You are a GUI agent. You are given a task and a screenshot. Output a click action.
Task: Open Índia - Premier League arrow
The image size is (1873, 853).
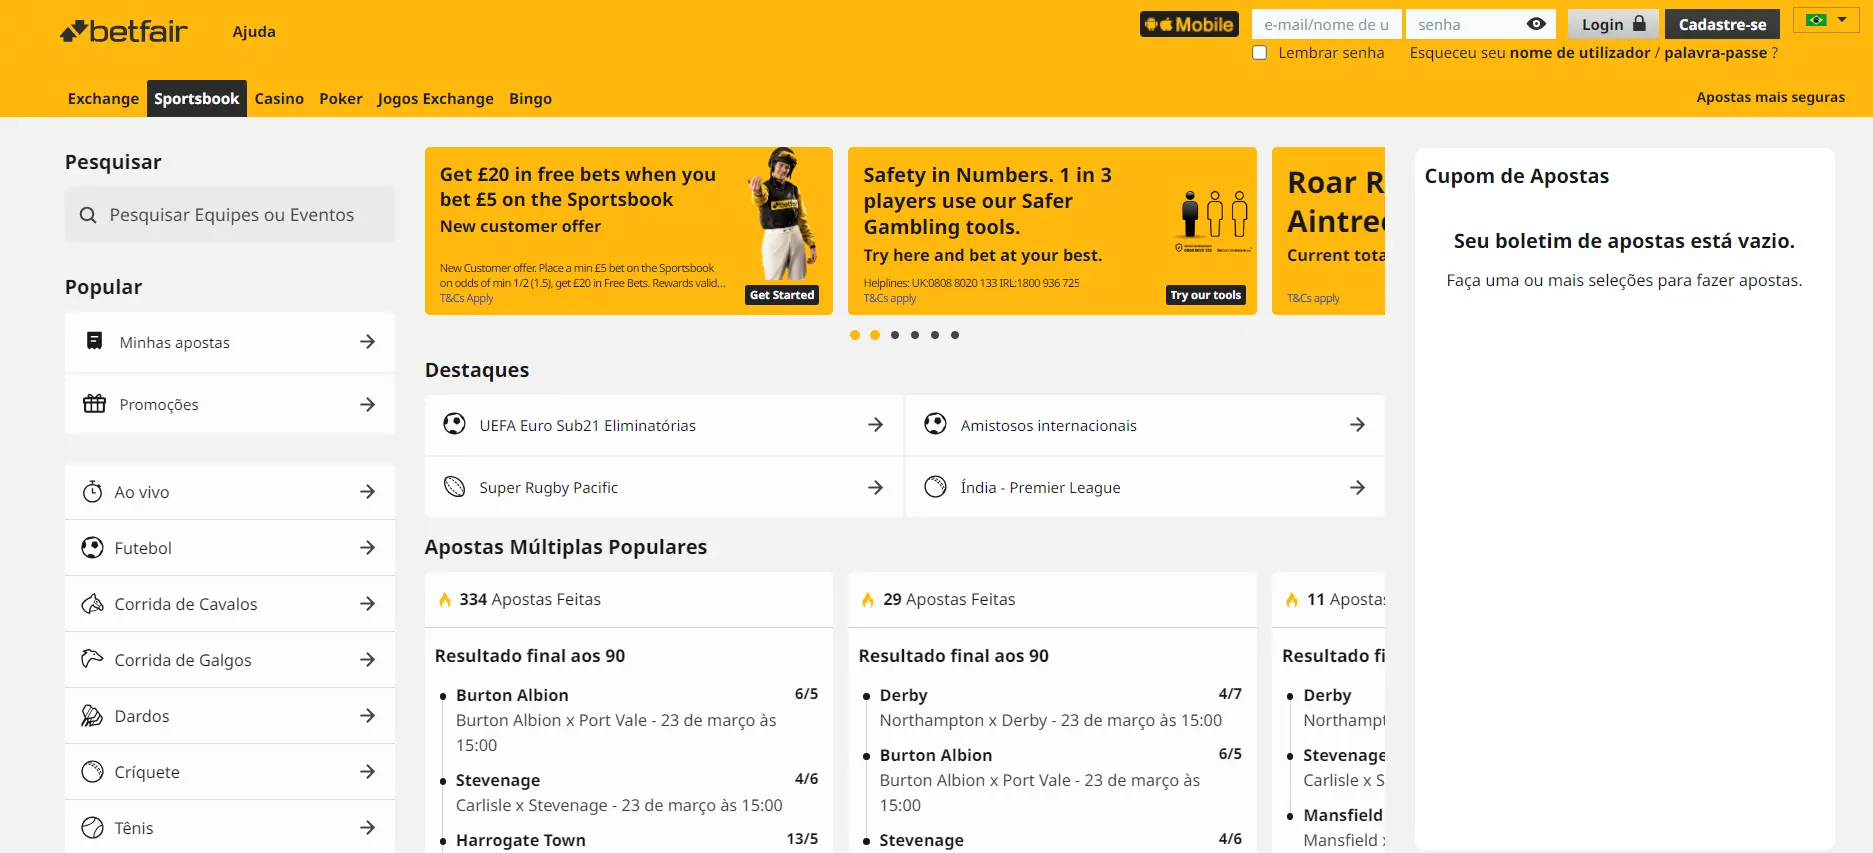1357,487
